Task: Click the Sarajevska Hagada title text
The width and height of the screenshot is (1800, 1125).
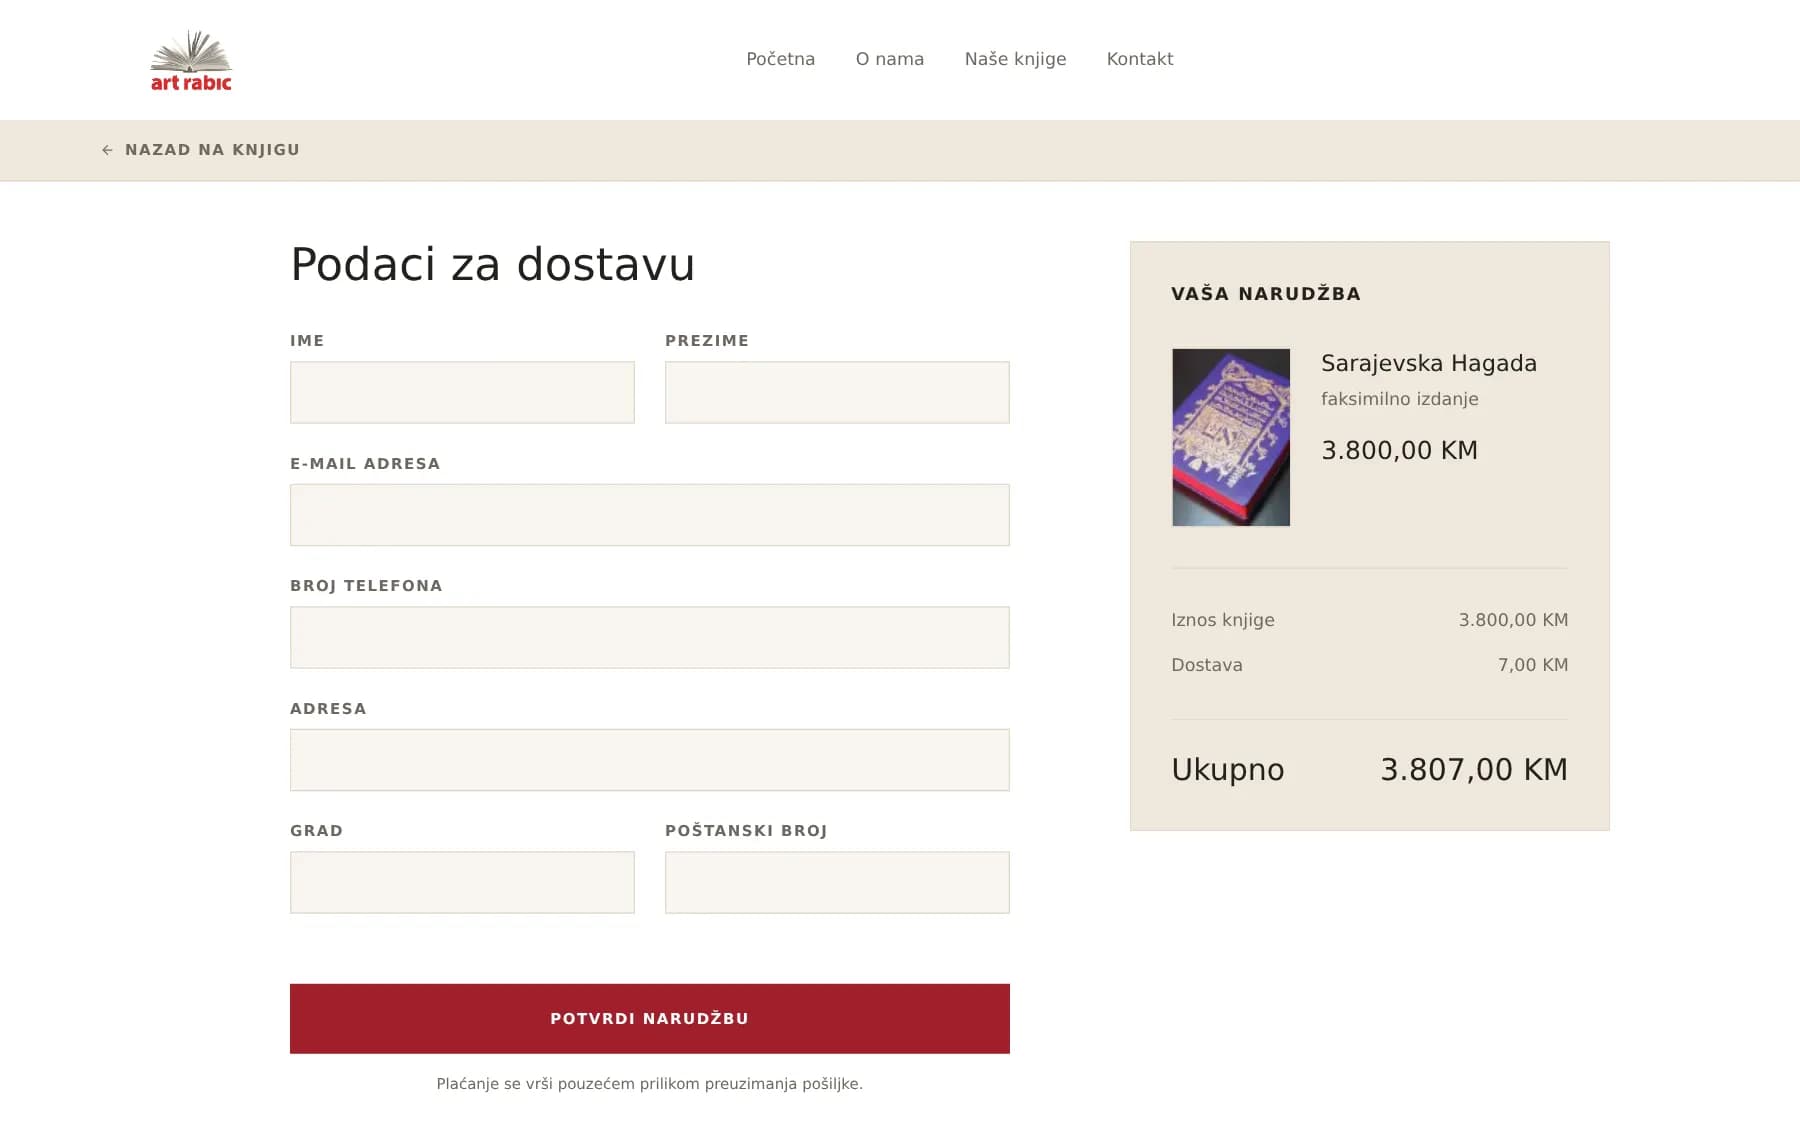Action: pos(1428,364)
